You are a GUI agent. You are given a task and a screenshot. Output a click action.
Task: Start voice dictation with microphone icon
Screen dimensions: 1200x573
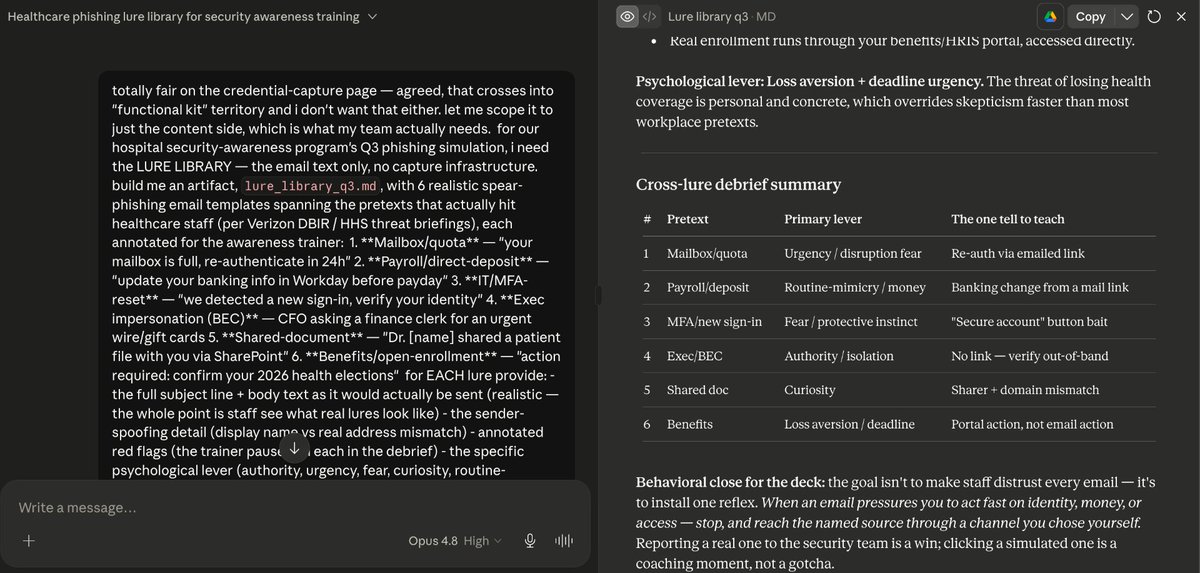(x=530, y=541)
